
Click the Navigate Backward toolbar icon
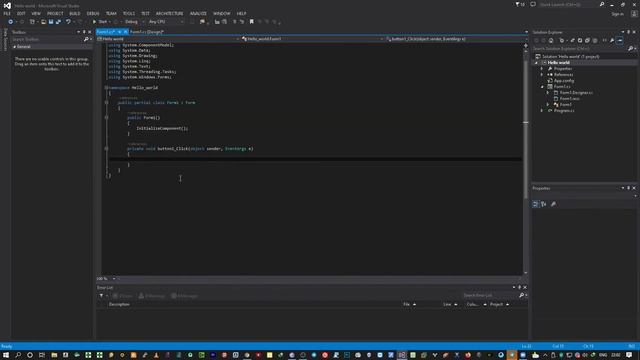(x=11, y=22)
